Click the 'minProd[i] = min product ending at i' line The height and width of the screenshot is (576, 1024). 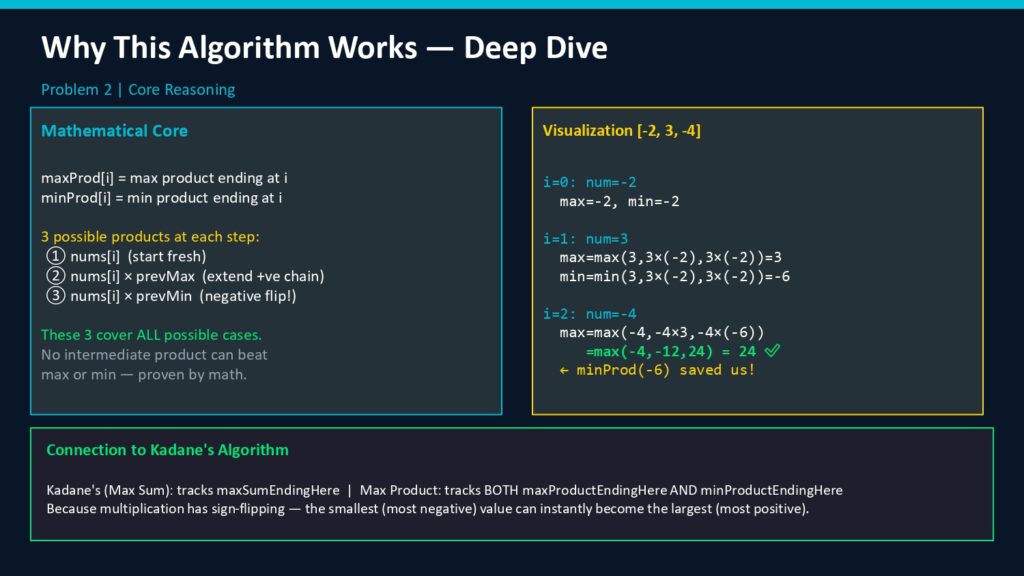(161, 198)
